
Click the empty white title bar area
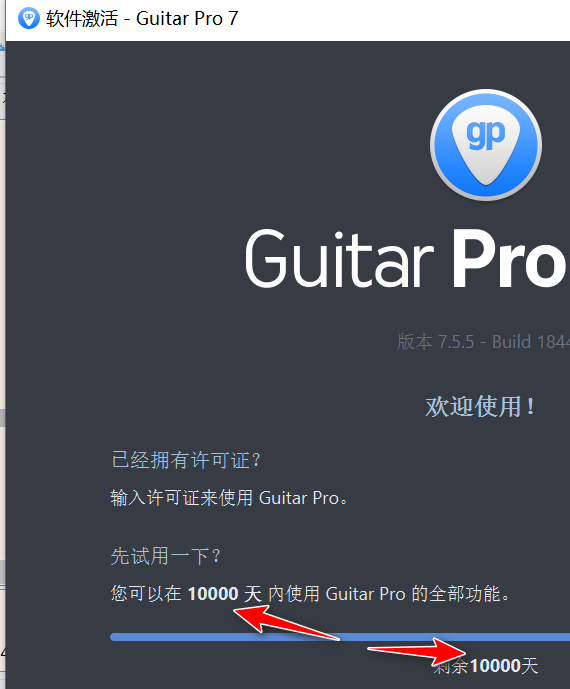click(x=404, y=20)
